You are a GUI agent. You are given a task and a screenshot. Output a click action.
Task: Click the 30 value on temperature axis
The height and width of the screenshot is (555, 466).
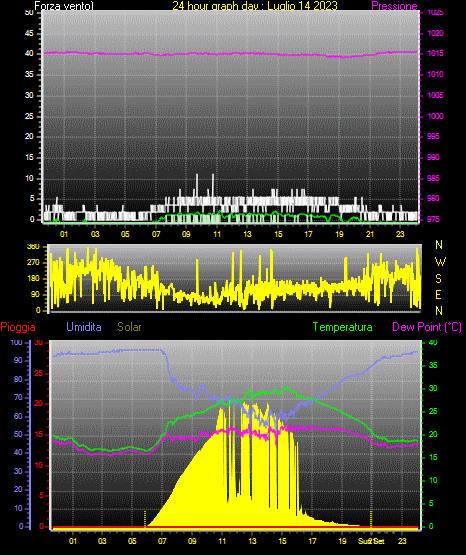point(433,388)
